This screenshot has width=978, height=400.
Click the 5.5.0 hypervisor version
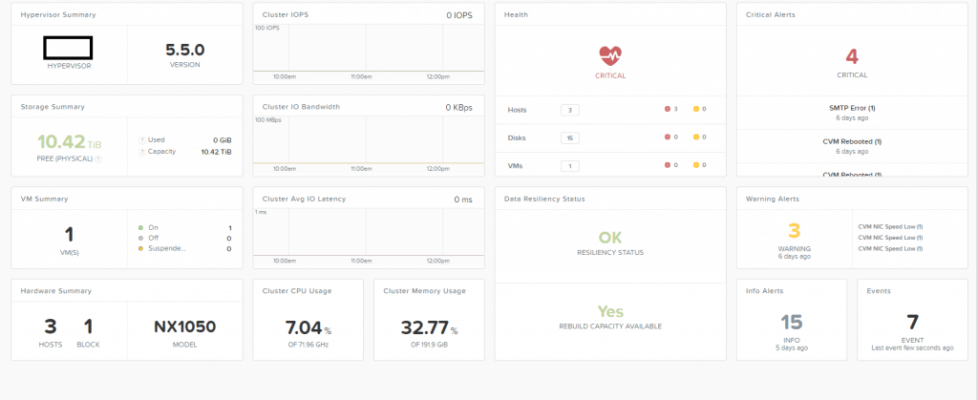(x=185, y=50)
